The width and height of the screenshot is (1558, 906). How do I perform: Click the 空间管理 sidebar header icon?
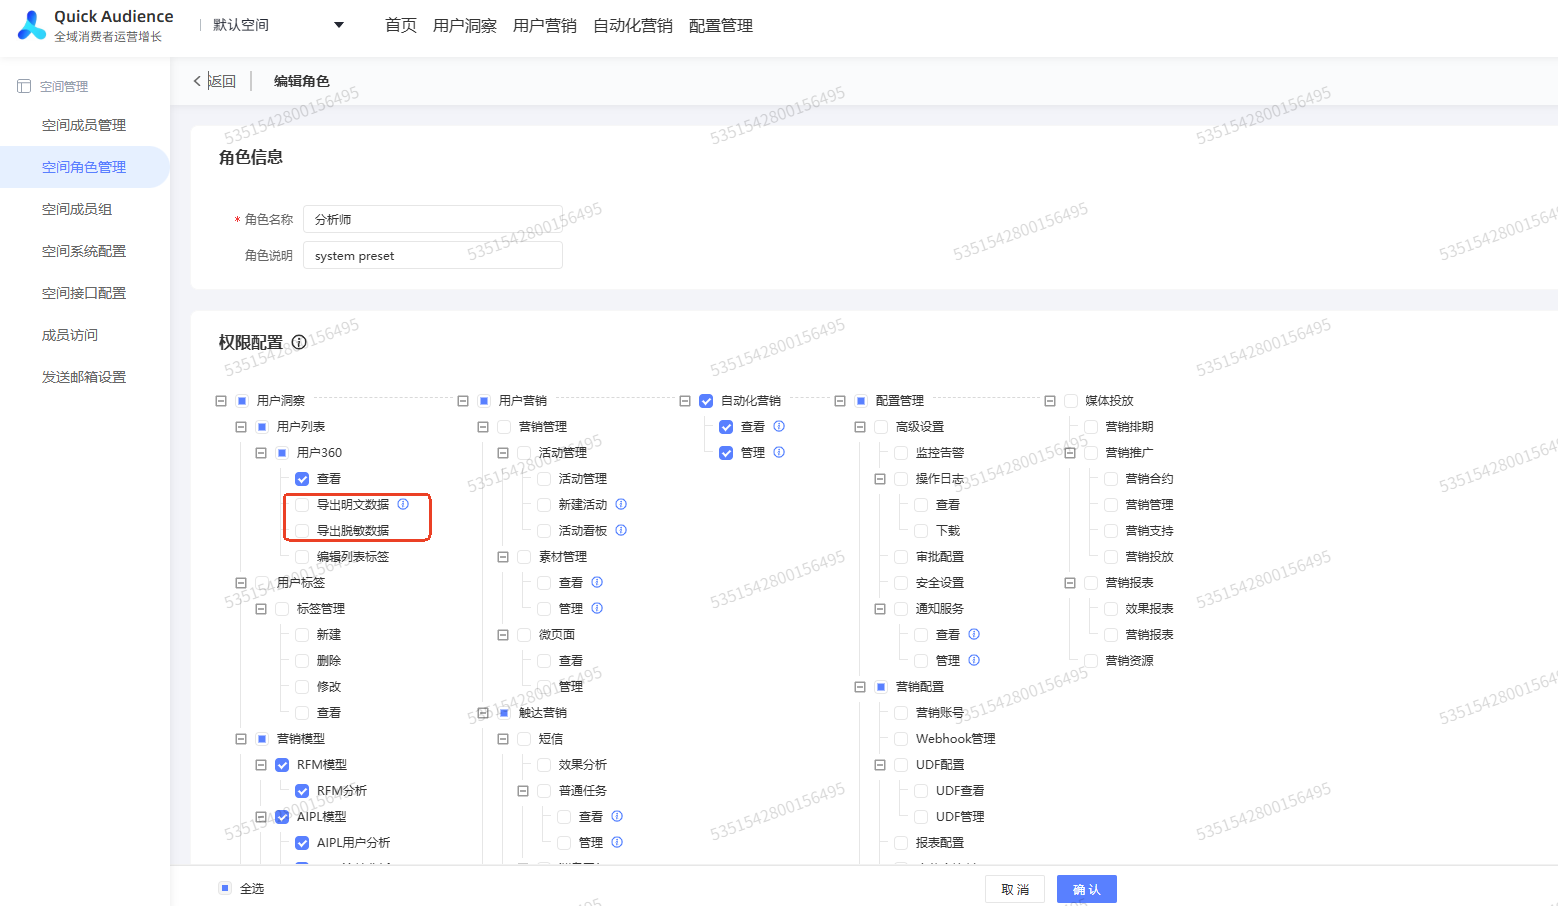(x=24, y=86)
